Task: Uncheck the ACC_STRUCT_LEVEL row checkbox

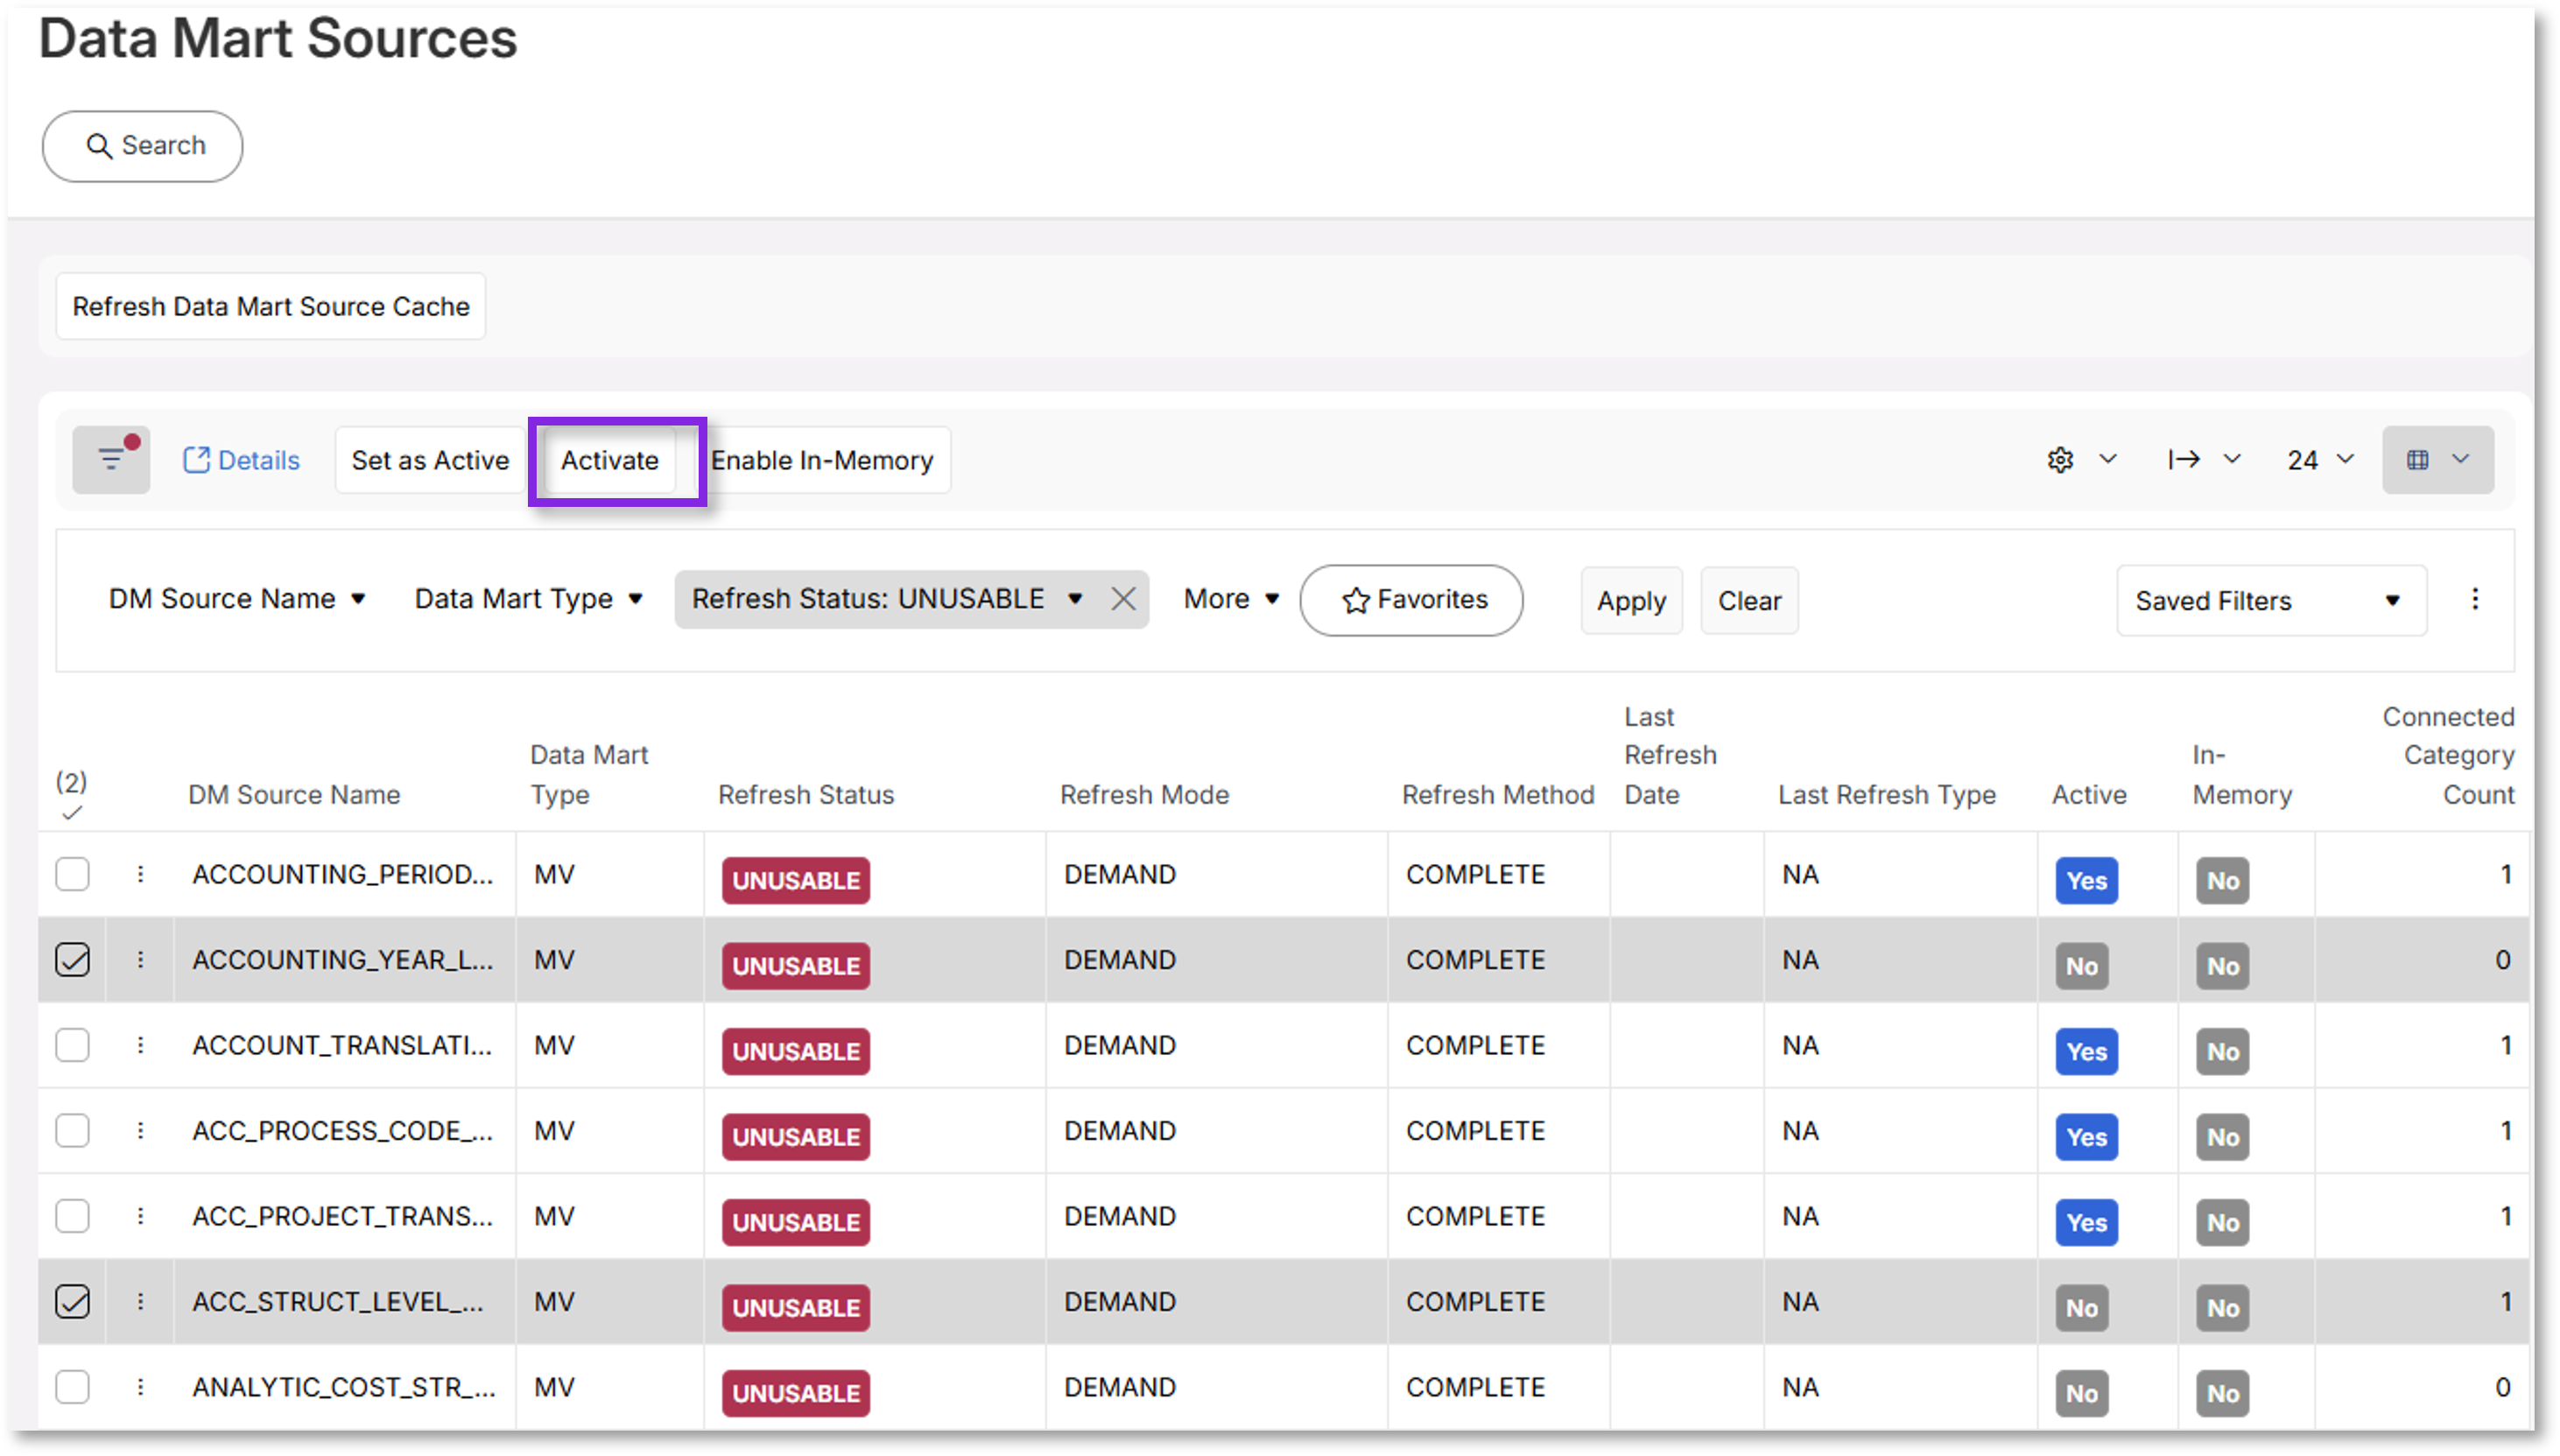Action: click(x=72, y=1302)
